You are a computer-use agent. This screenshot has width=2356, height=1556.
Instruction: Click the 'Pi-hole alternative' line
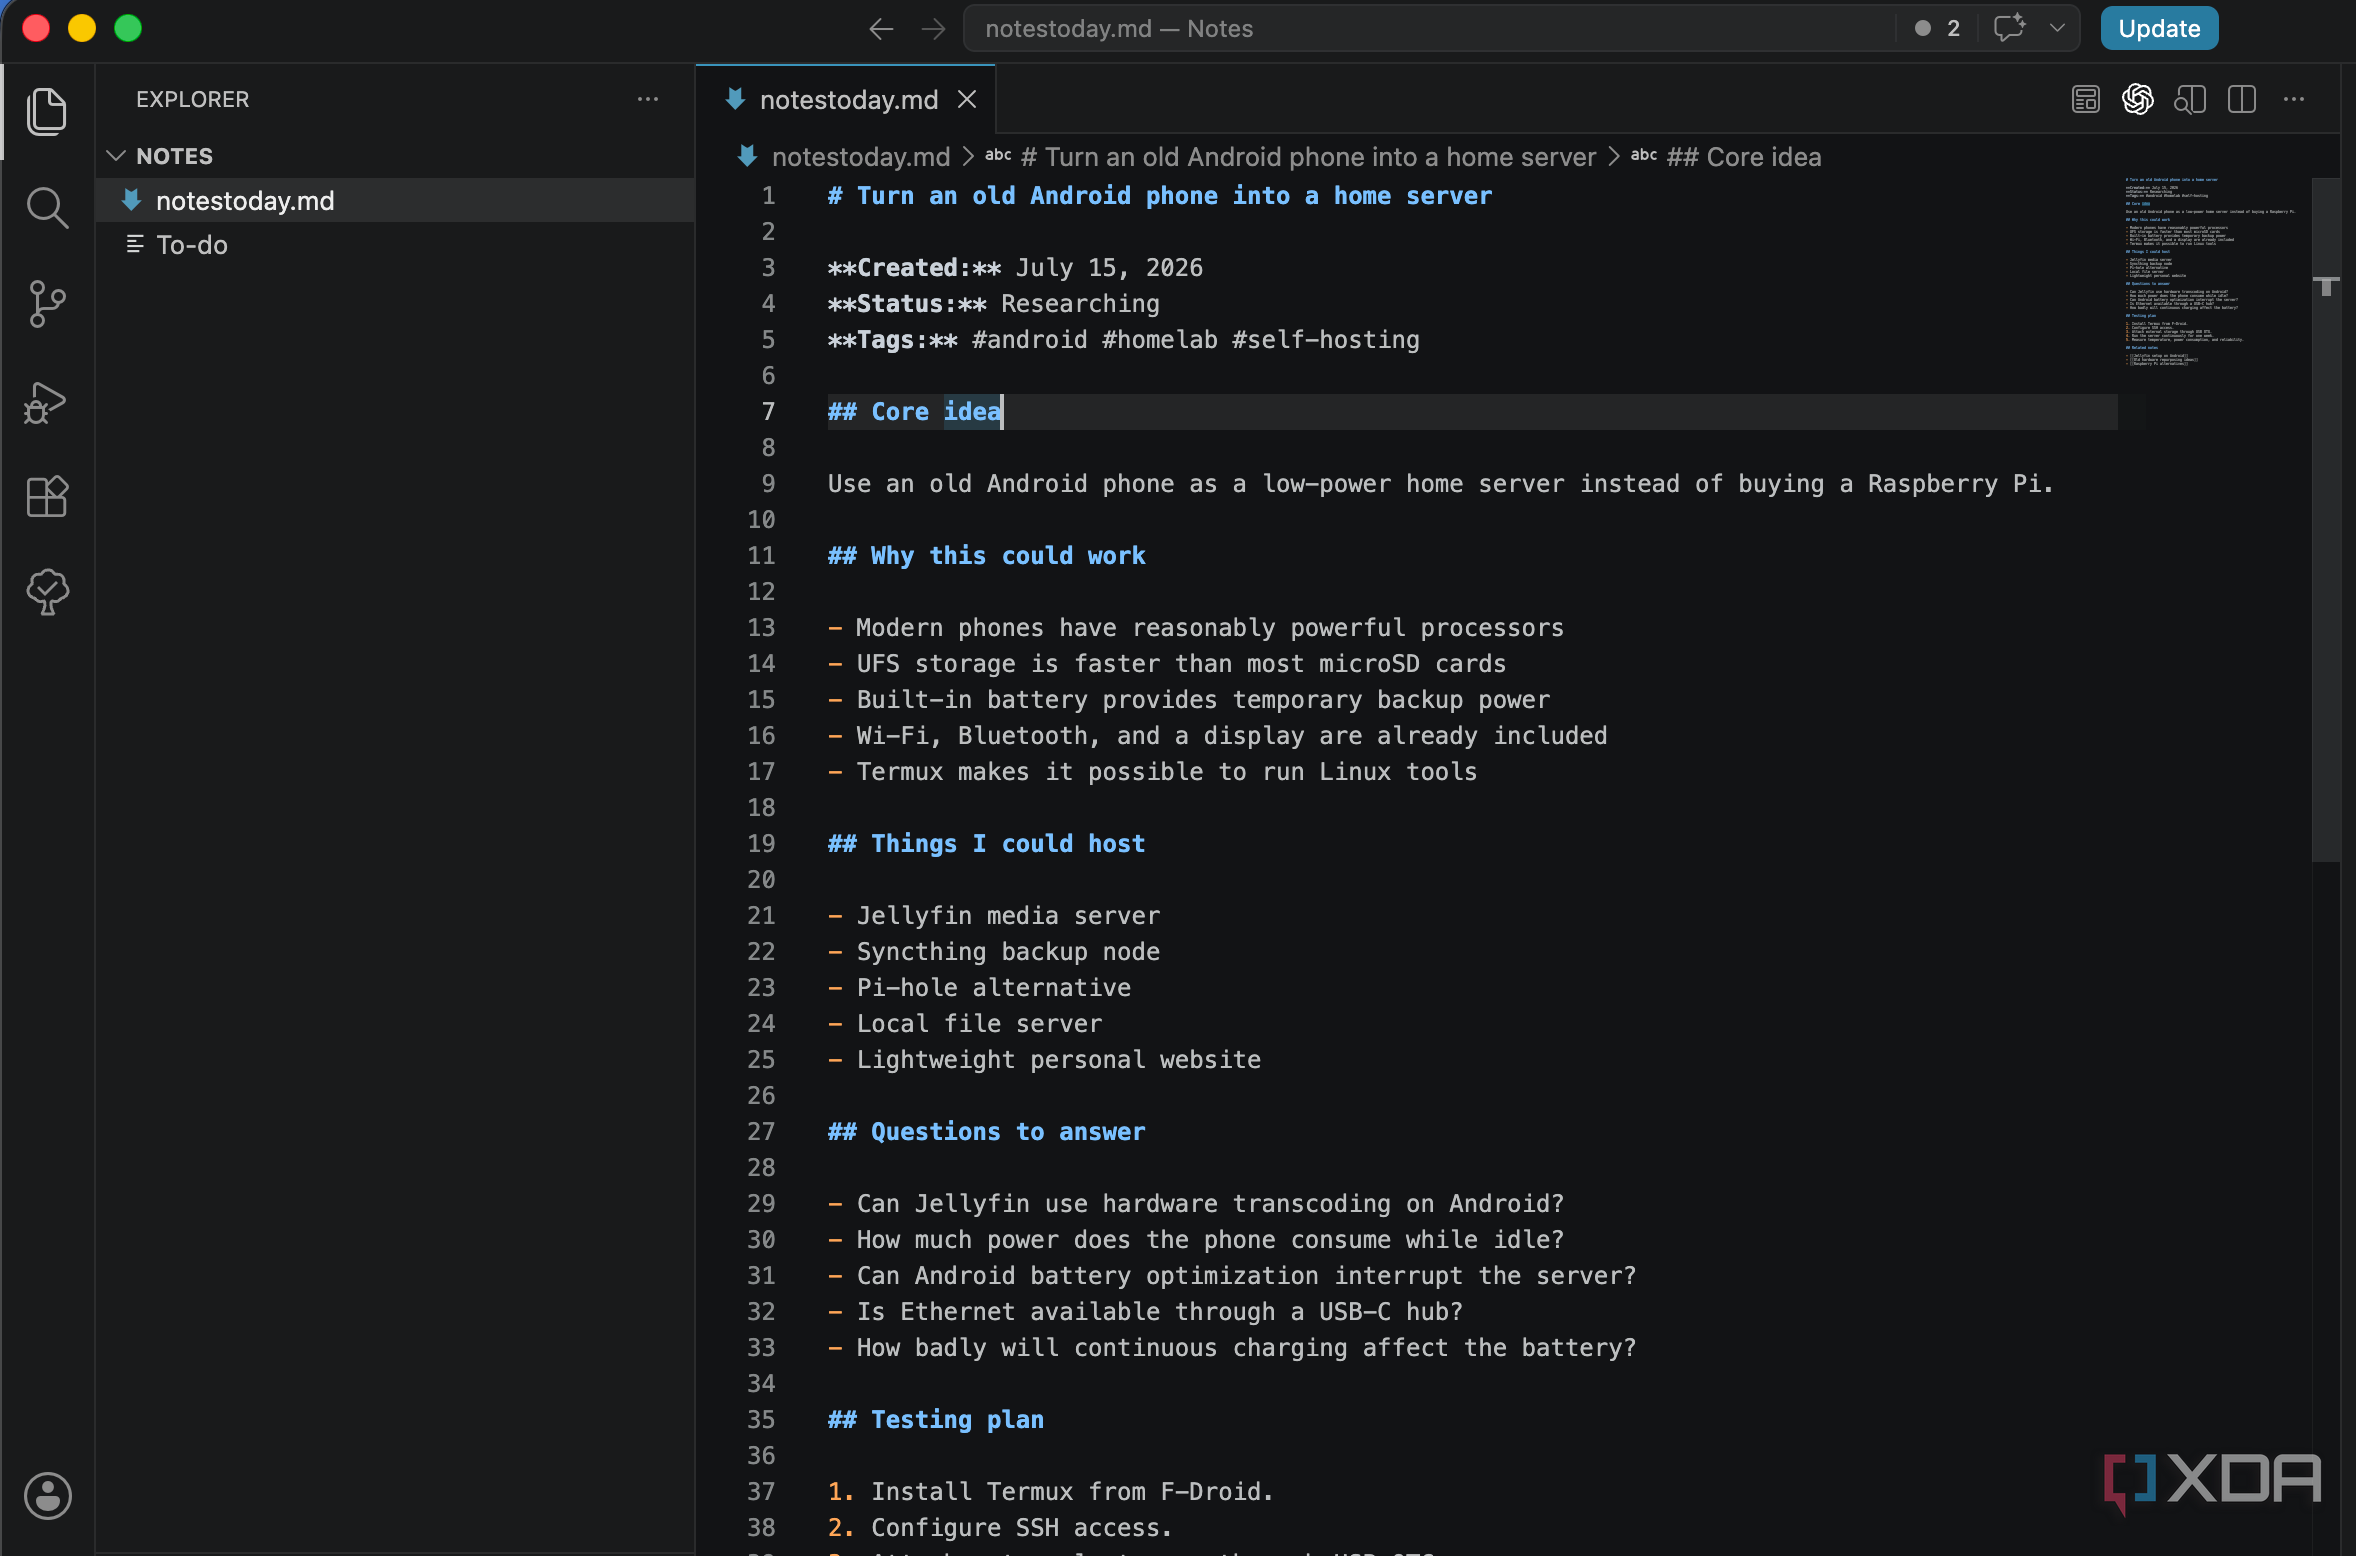(x=980, y=988)
